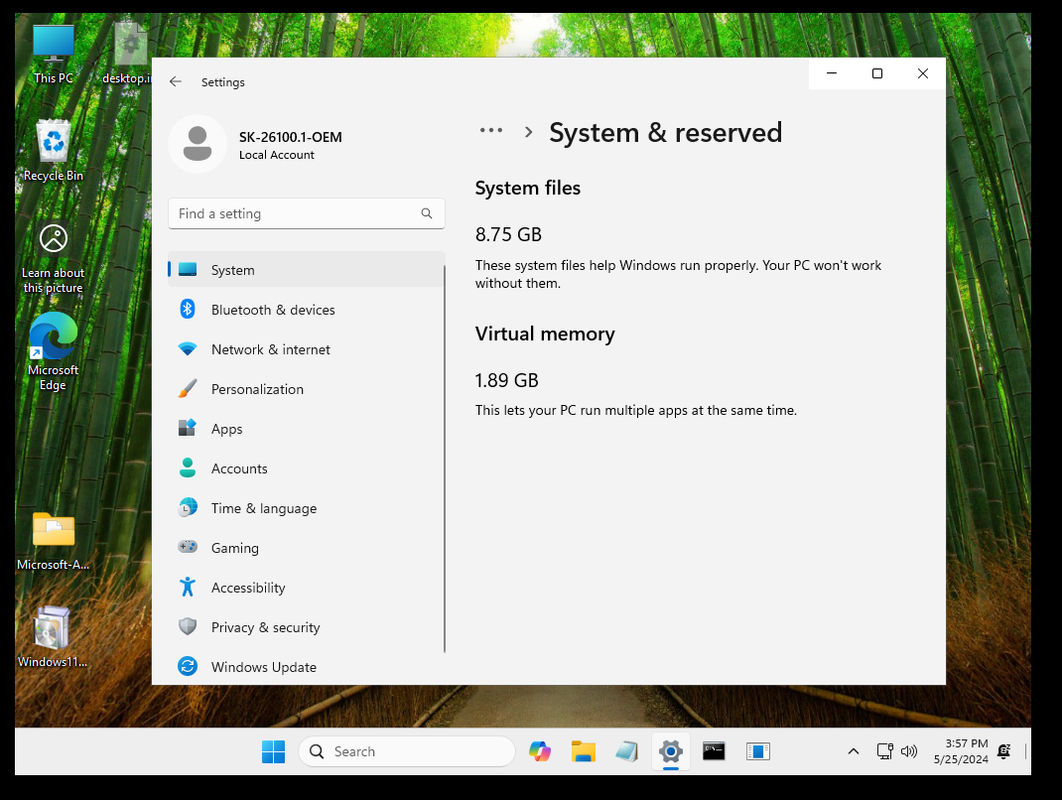Screen dimensions: 1062x800
Task: Click the Local Account label
Action: point(276,155)
